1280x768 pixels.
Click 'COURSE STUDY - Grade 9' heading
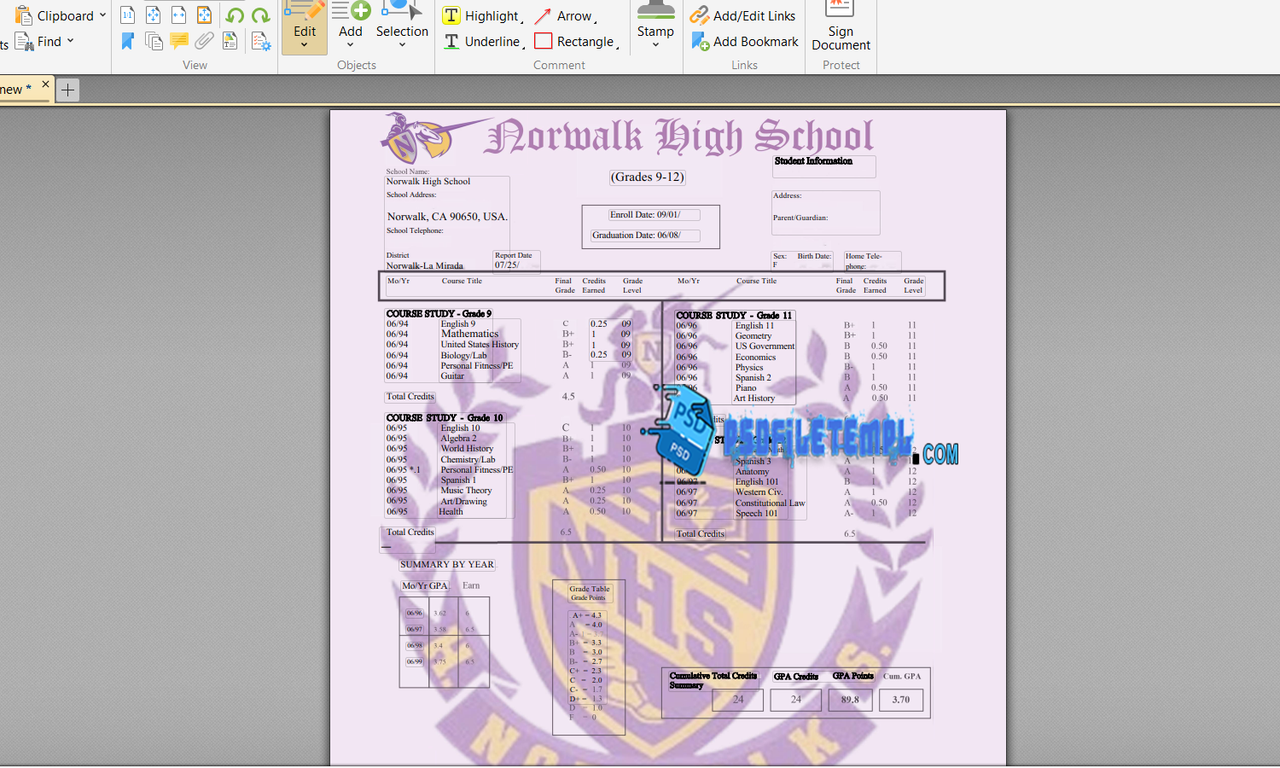coord(439,314)
